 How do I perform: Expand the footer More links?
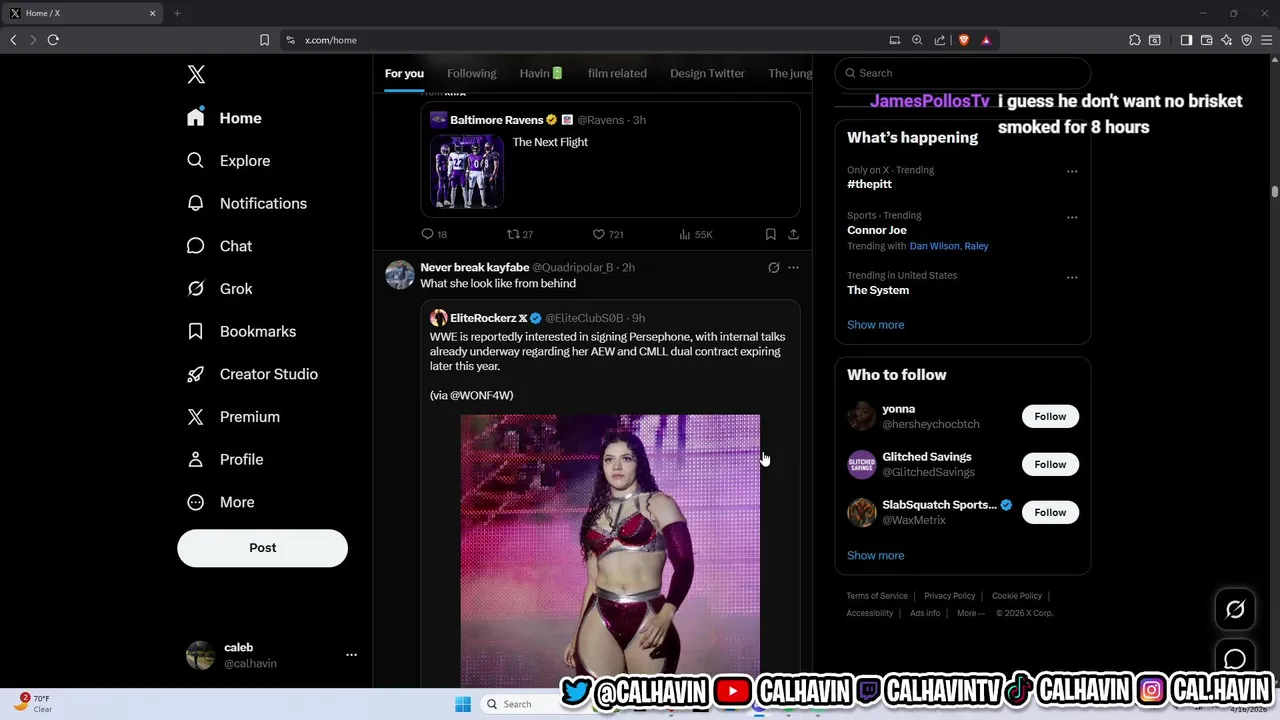[970, 613]
